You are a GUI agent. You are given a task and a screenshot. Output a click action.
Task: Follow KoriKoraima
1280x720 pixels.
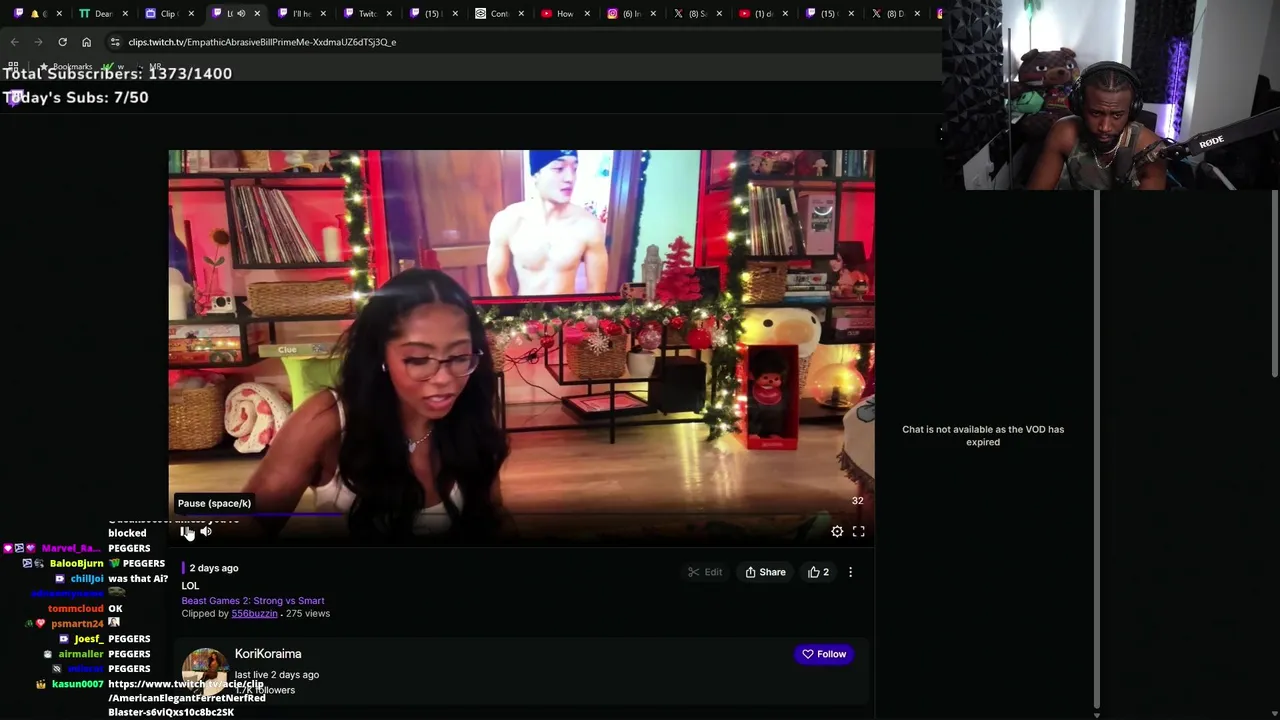point(823,654)
